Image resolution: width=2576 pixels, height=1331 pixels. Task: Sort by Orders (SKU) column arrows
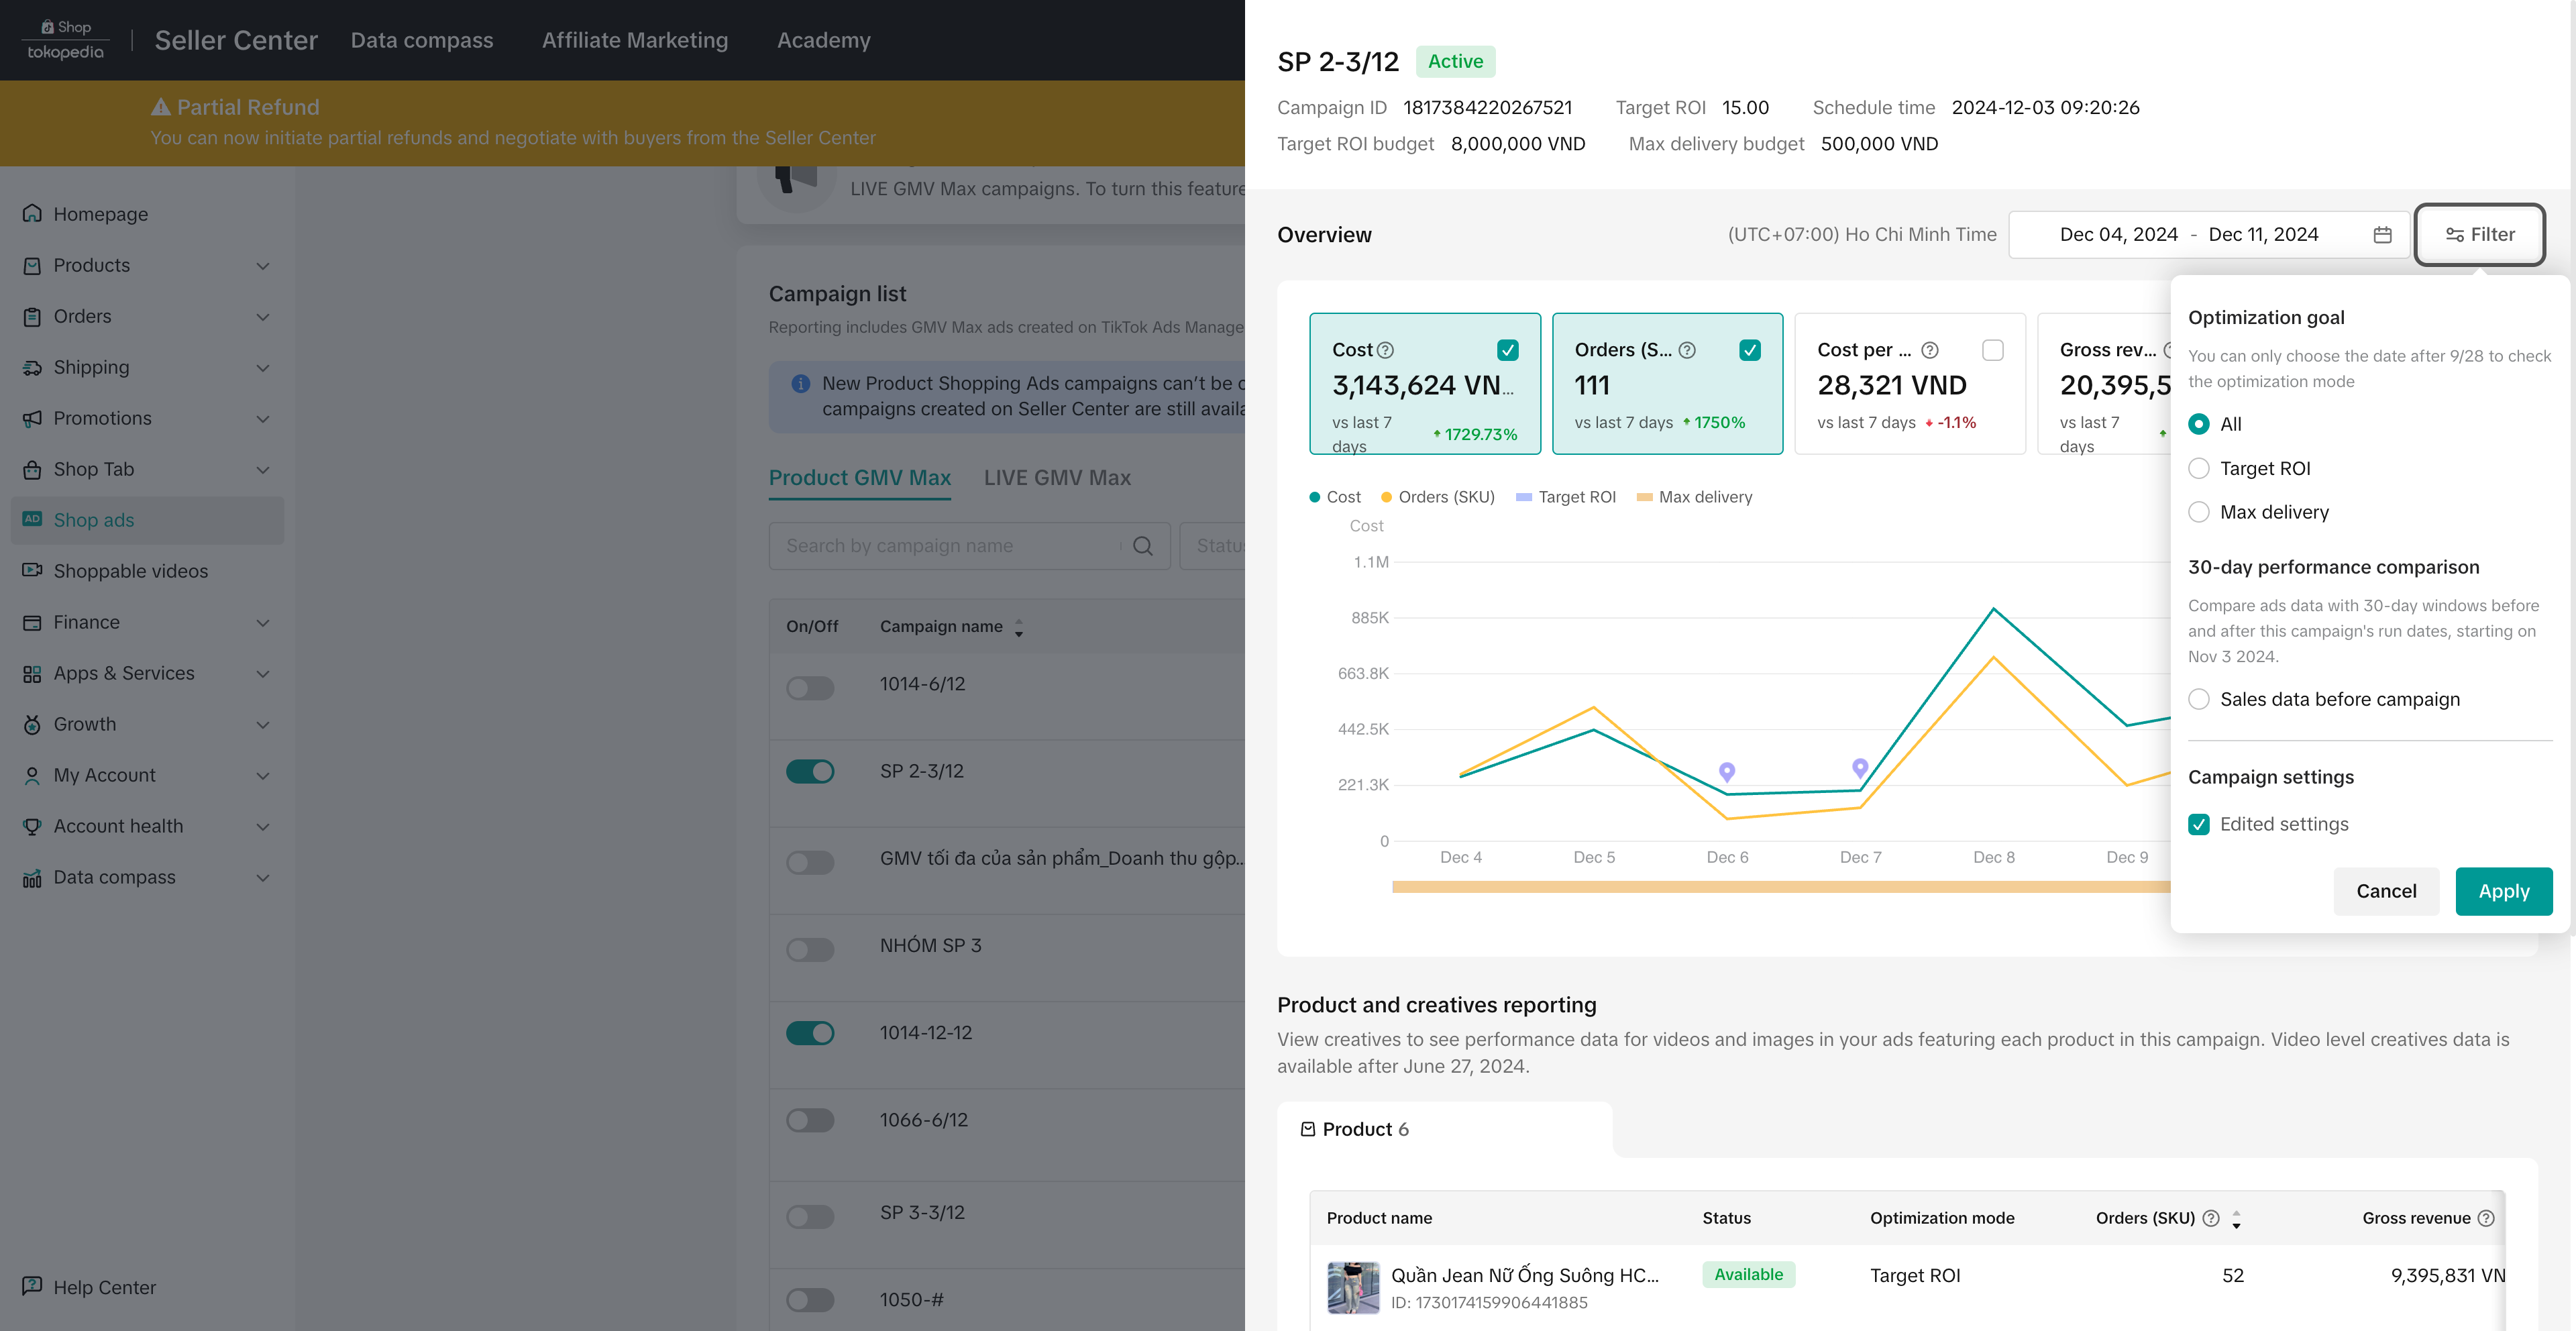coord(2237,1219)
